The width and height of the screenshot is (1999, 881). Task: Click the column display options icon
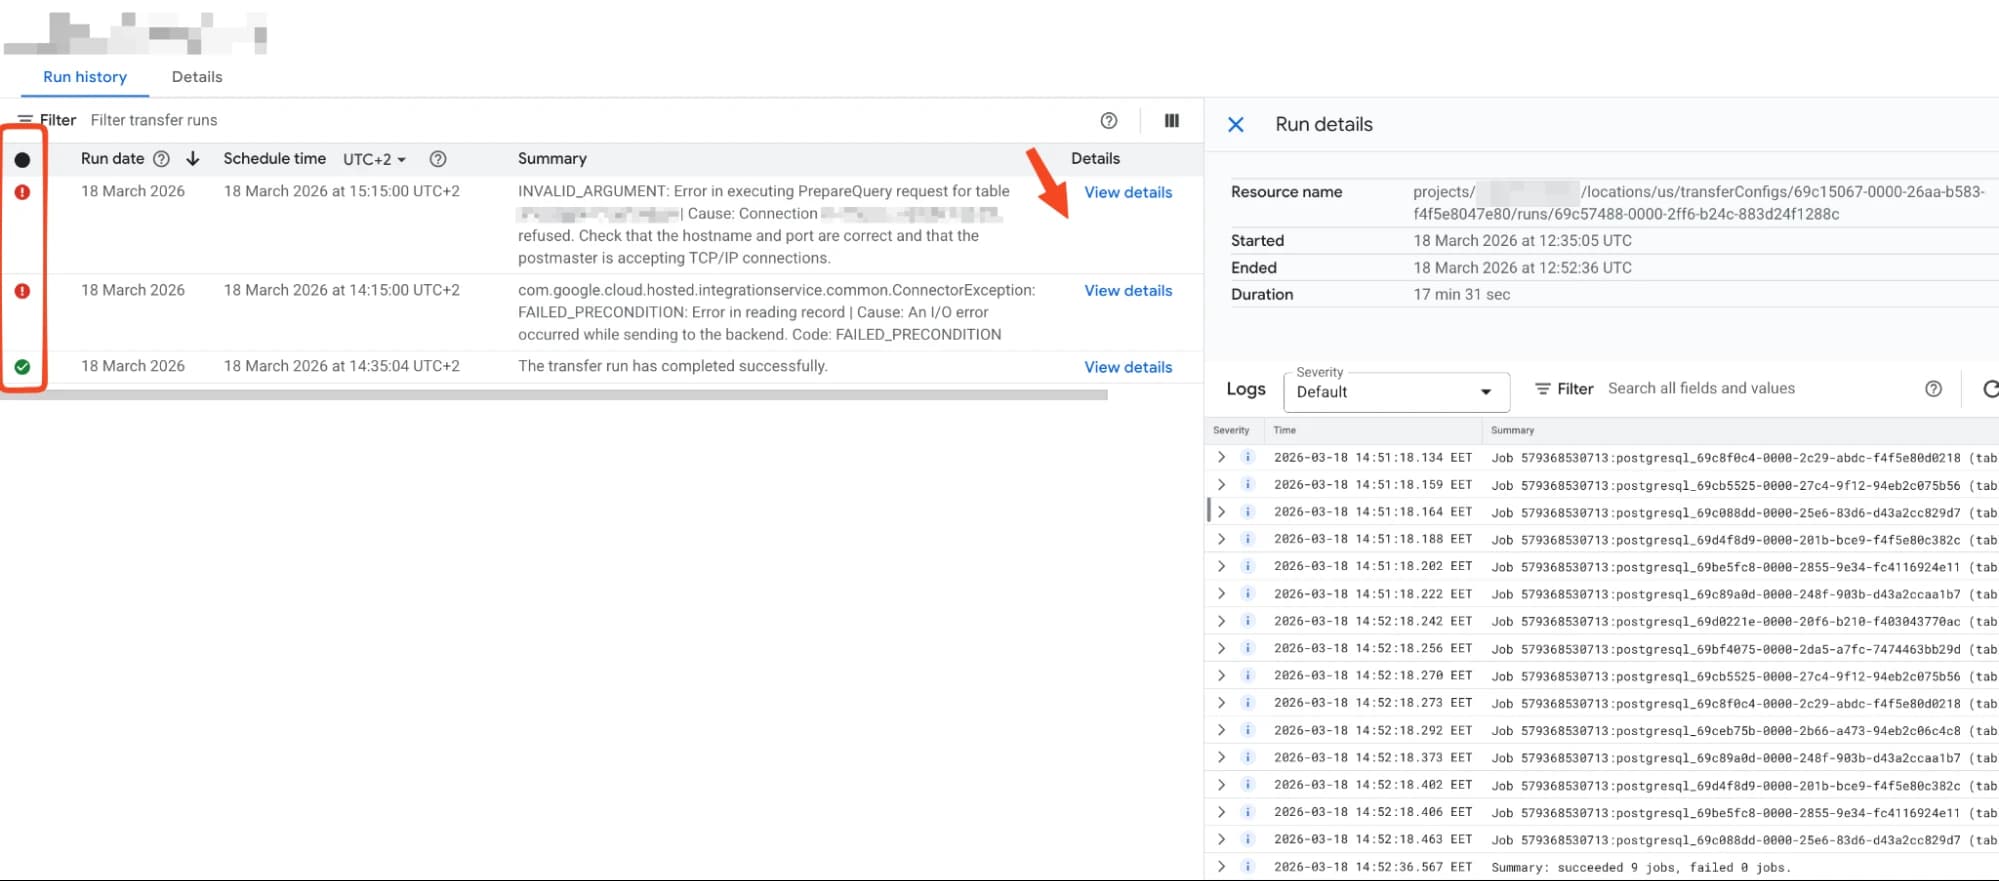[x=1171, y=121]
